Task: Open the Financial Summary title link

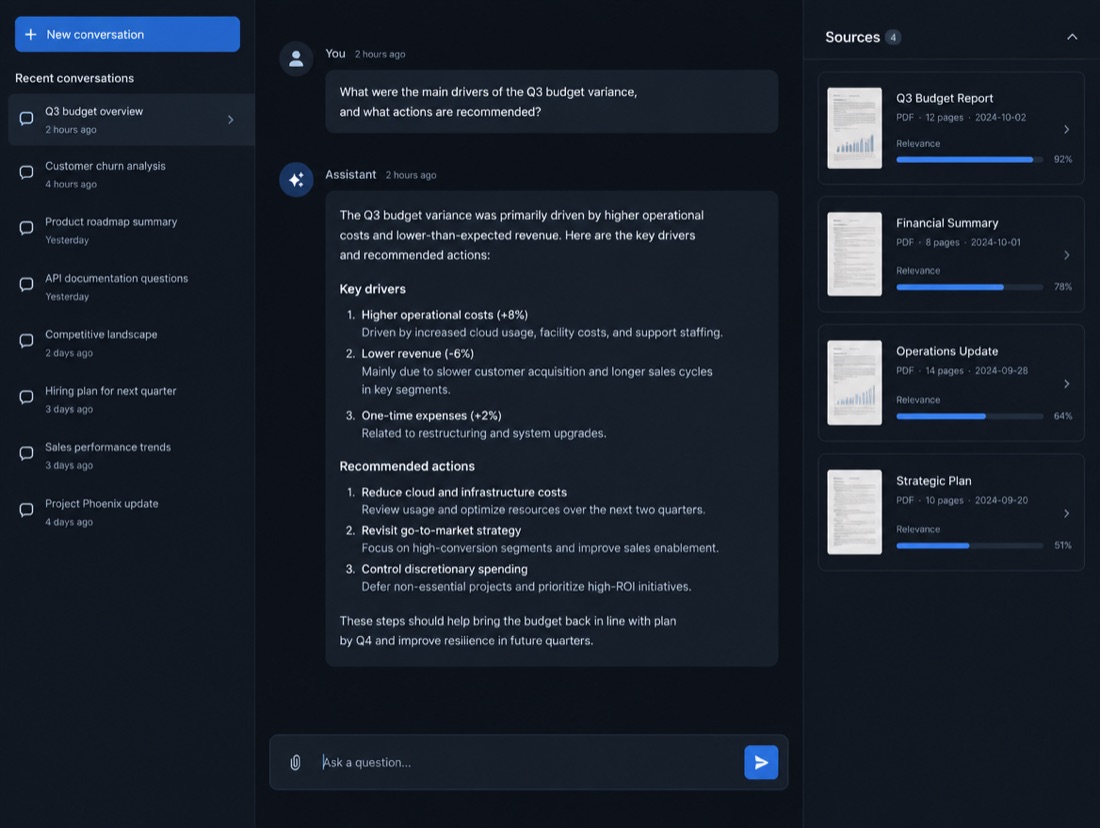Action: [947, 223]
